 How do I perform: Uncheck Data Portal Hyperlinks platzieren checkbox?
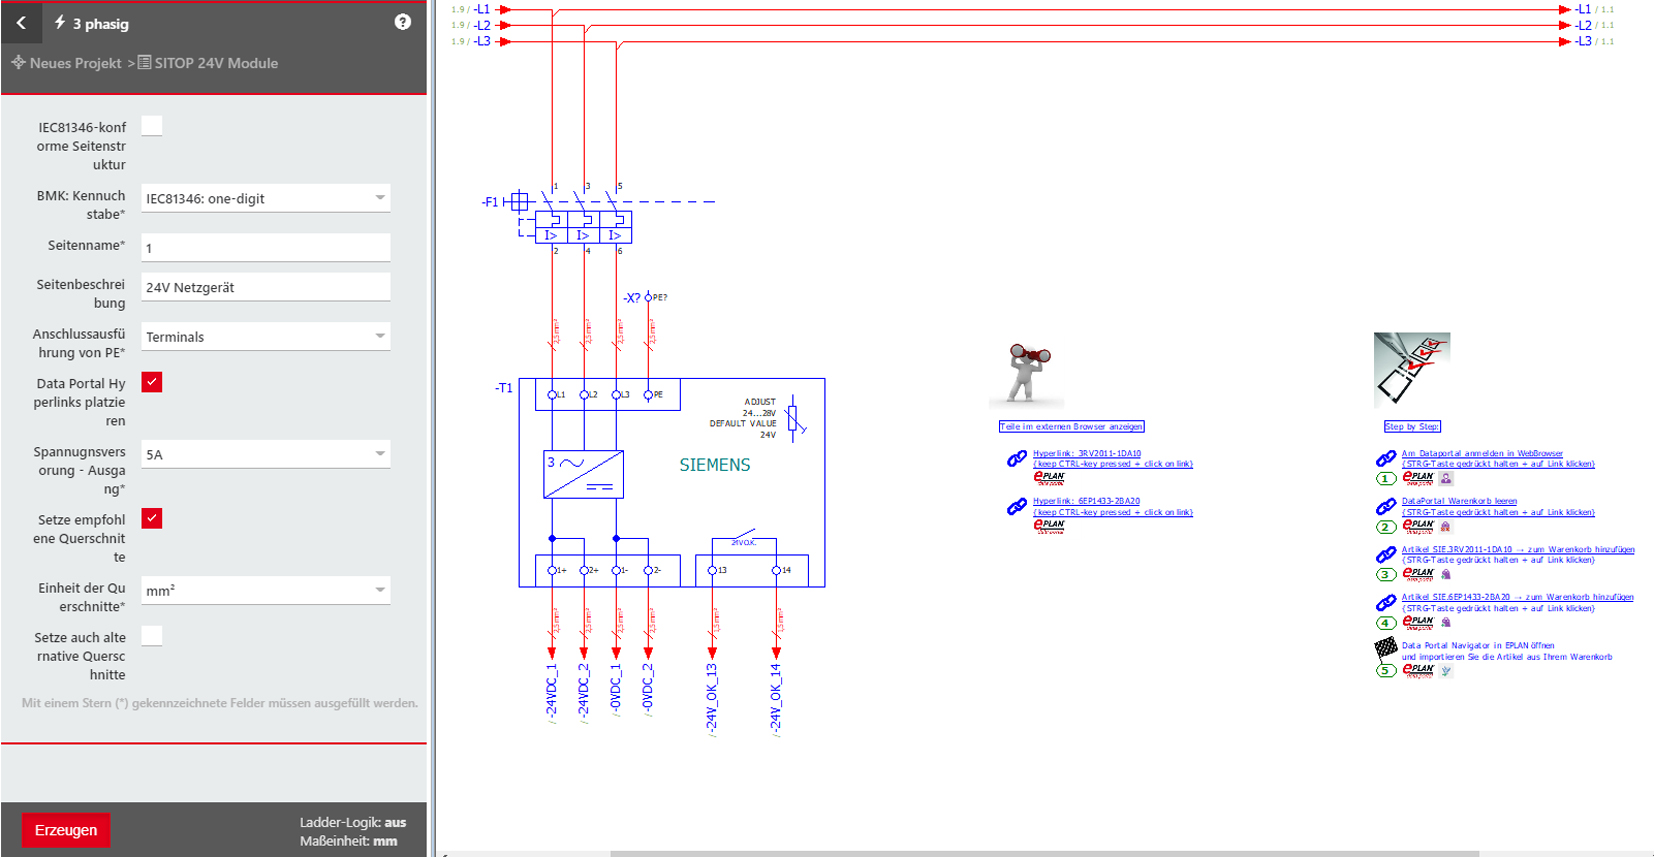(152, 382)
